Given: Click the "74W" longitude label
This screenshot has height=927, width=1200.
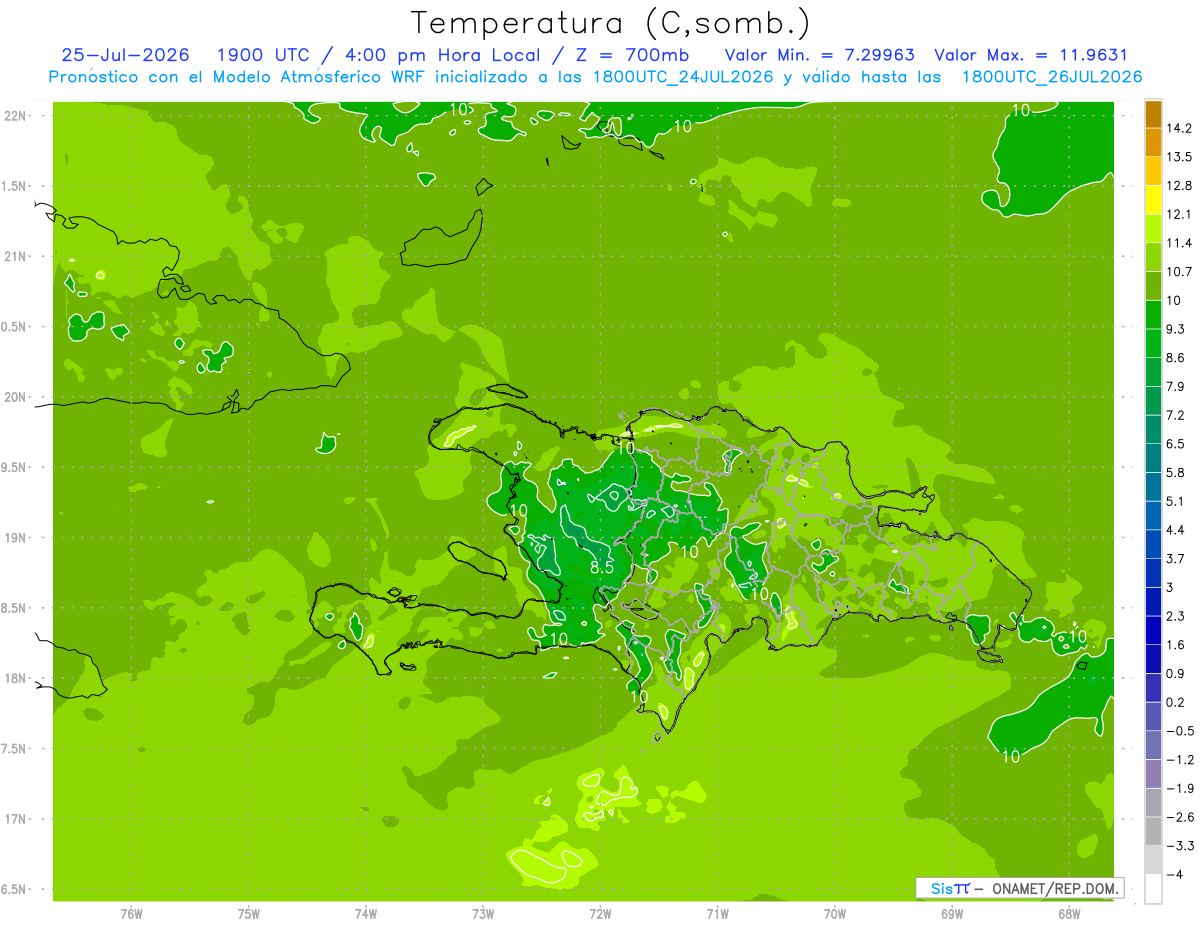Looking at the screenshot, I should click(366, 913).
